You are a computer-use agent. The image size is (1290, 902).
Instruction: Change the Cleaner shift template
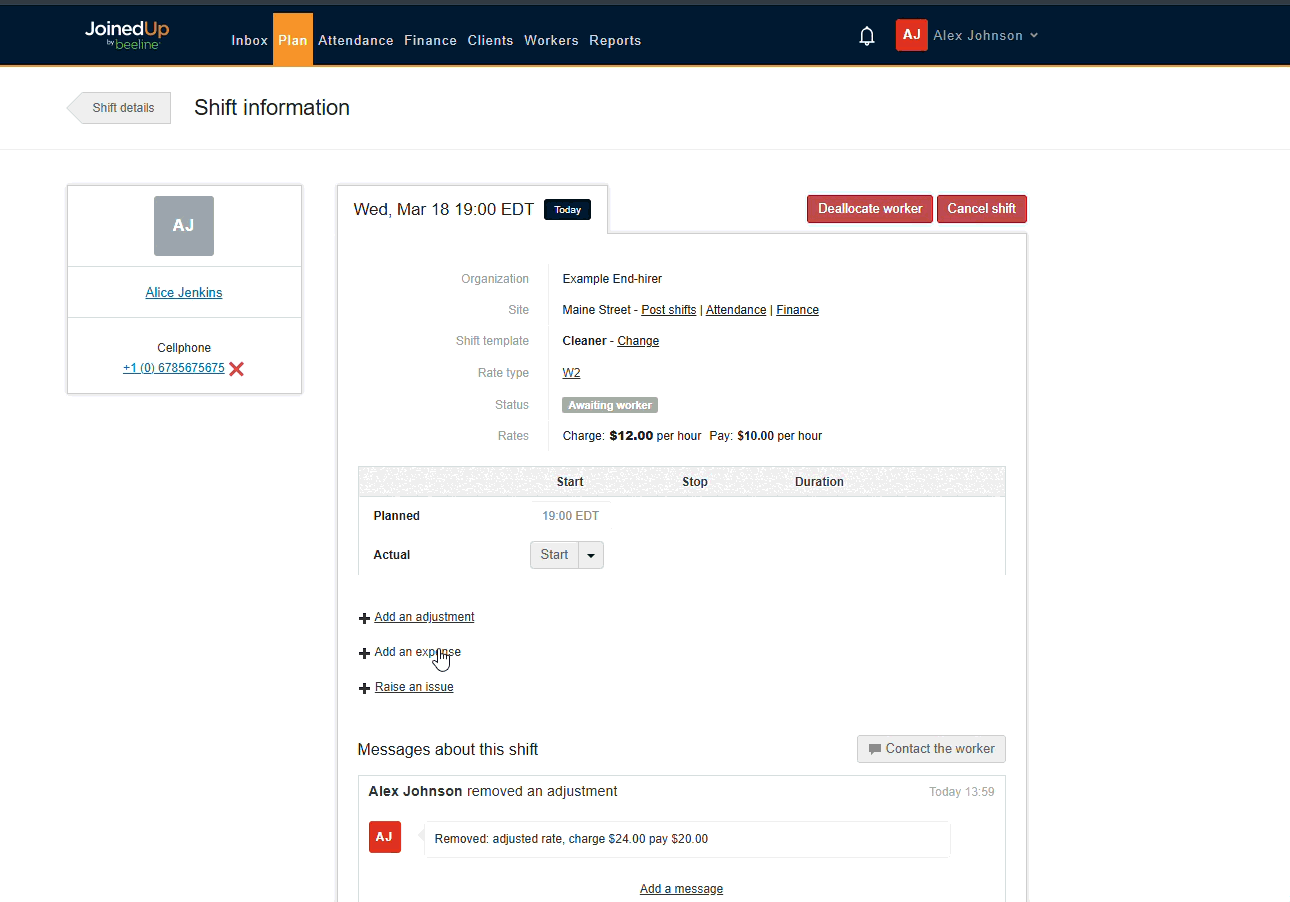(x=638, y=340)
